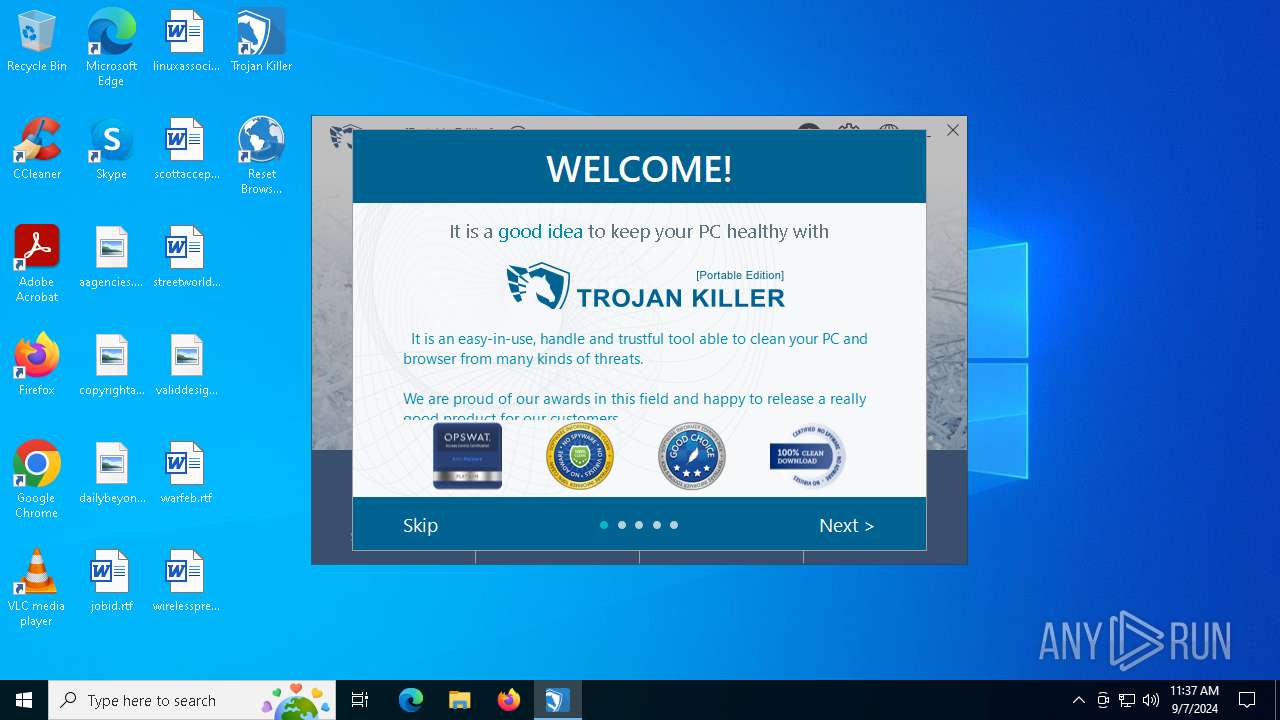Jump to the fourth page dot

(657, 525)
